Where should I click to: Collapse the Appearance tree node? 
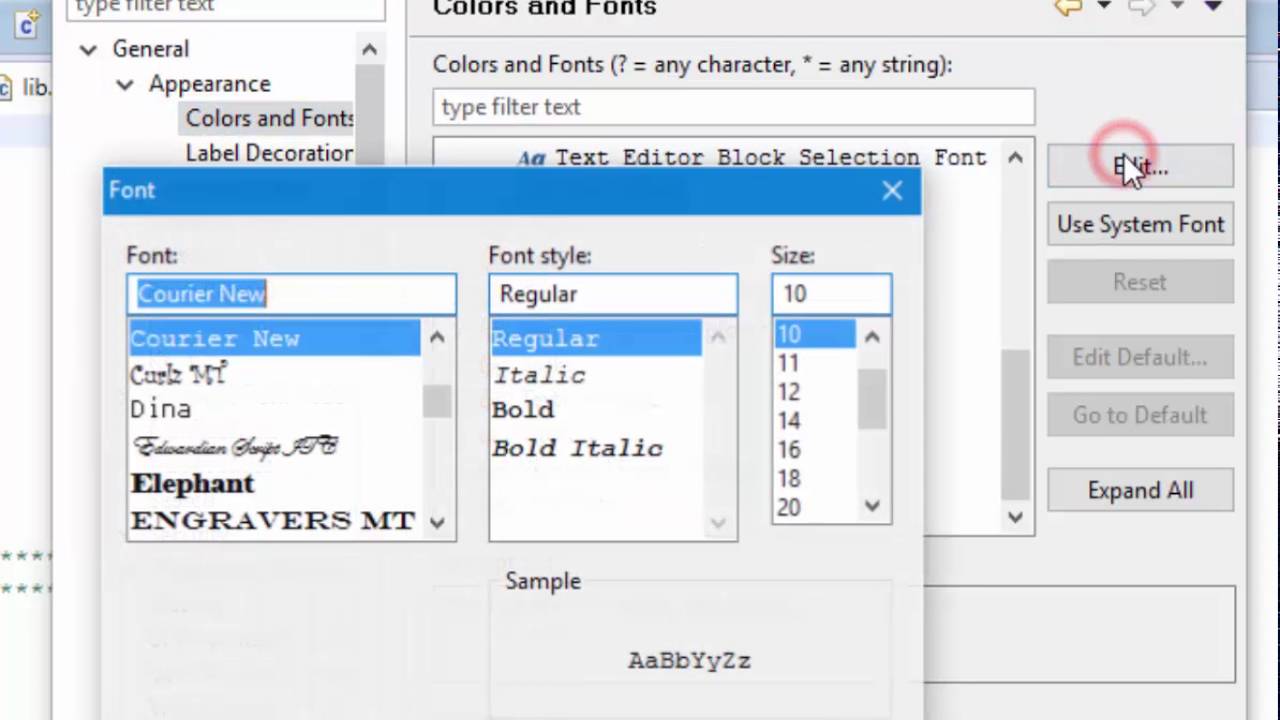pyautogui.click(x=125, y=84)
